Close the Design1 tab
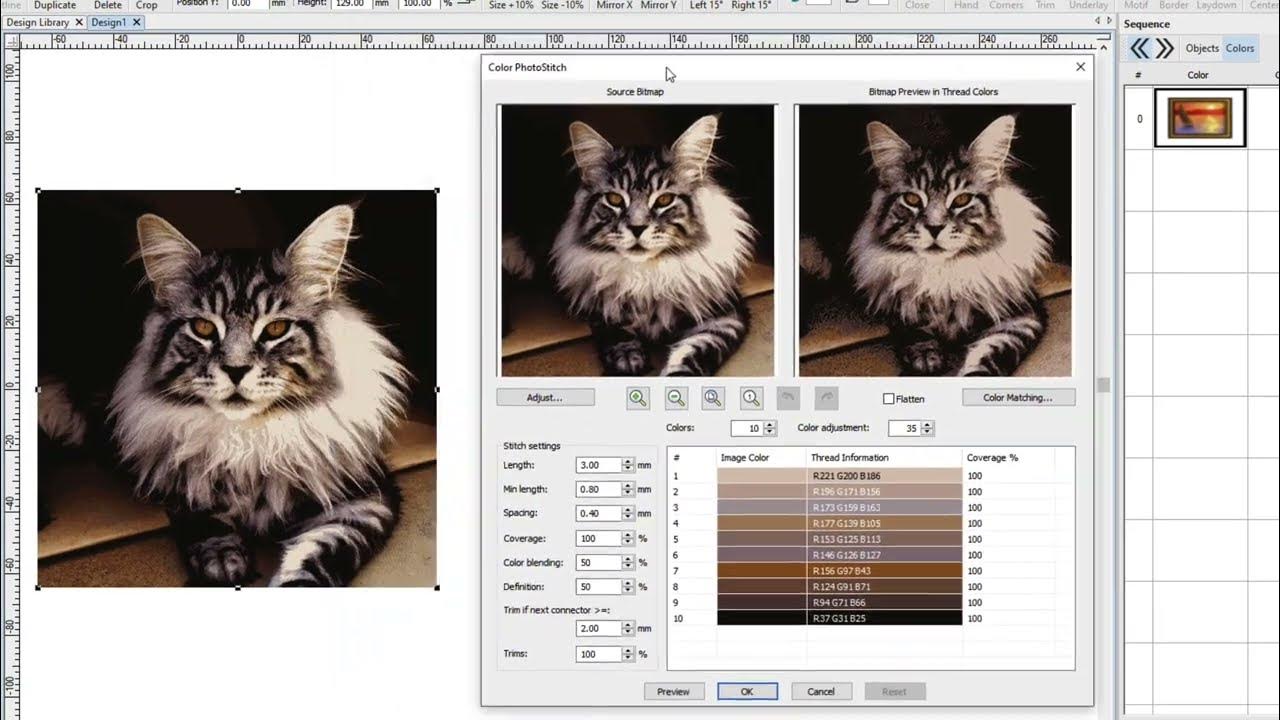1280x720 pixels. [137, 22]
